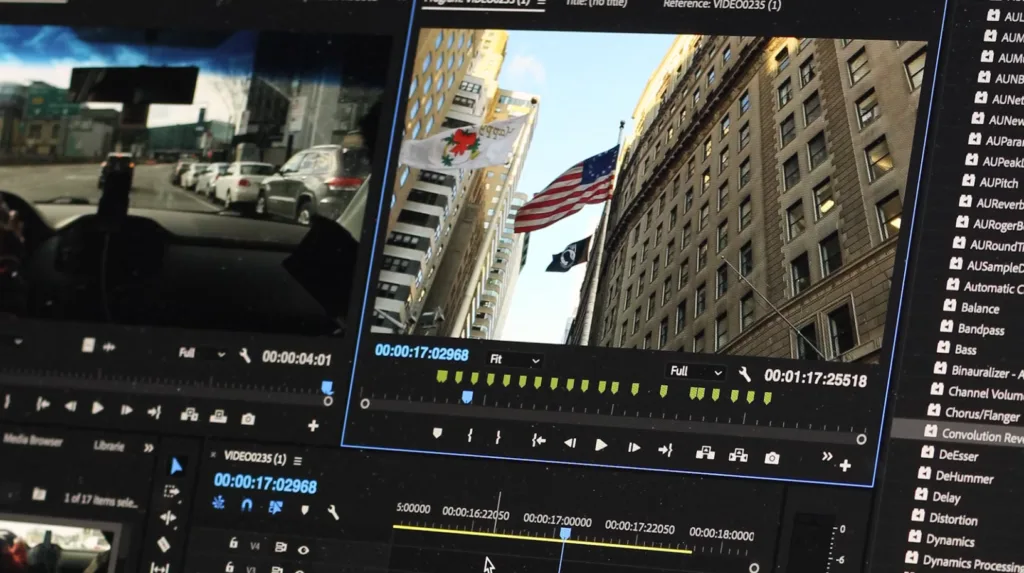
Task: Click the Mark Out button in Program monitor
Action: coord(498,437)
